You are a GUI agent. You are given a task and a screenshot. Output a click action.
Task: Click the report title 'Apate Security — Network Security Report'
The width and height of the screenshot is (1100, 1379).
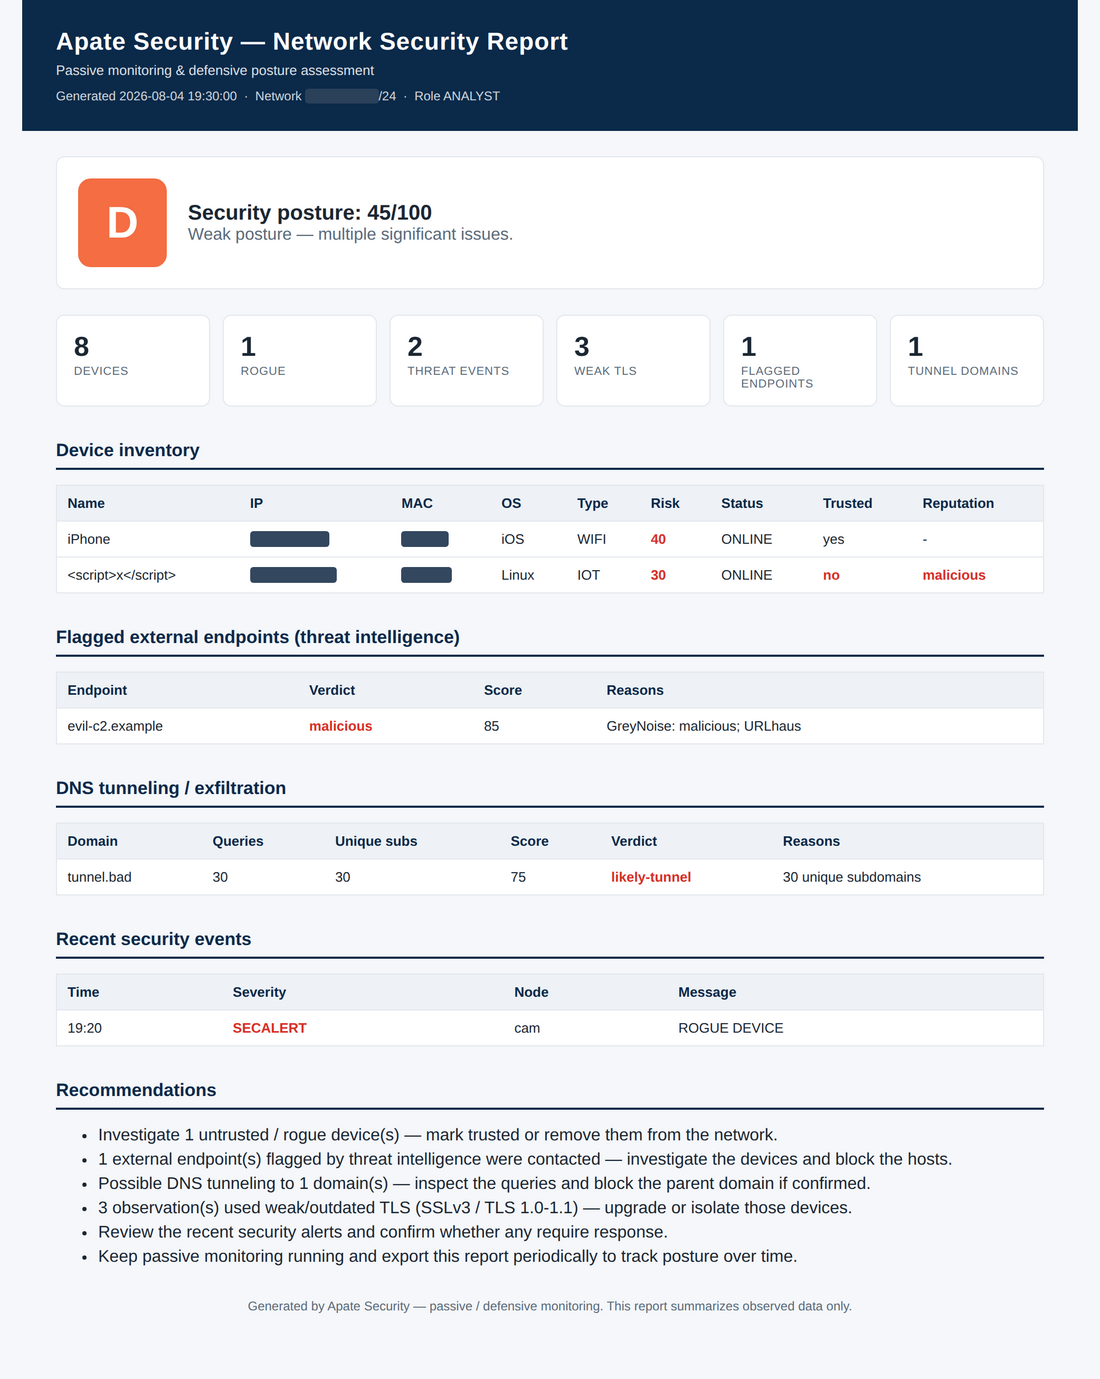[x=312, y=41]
